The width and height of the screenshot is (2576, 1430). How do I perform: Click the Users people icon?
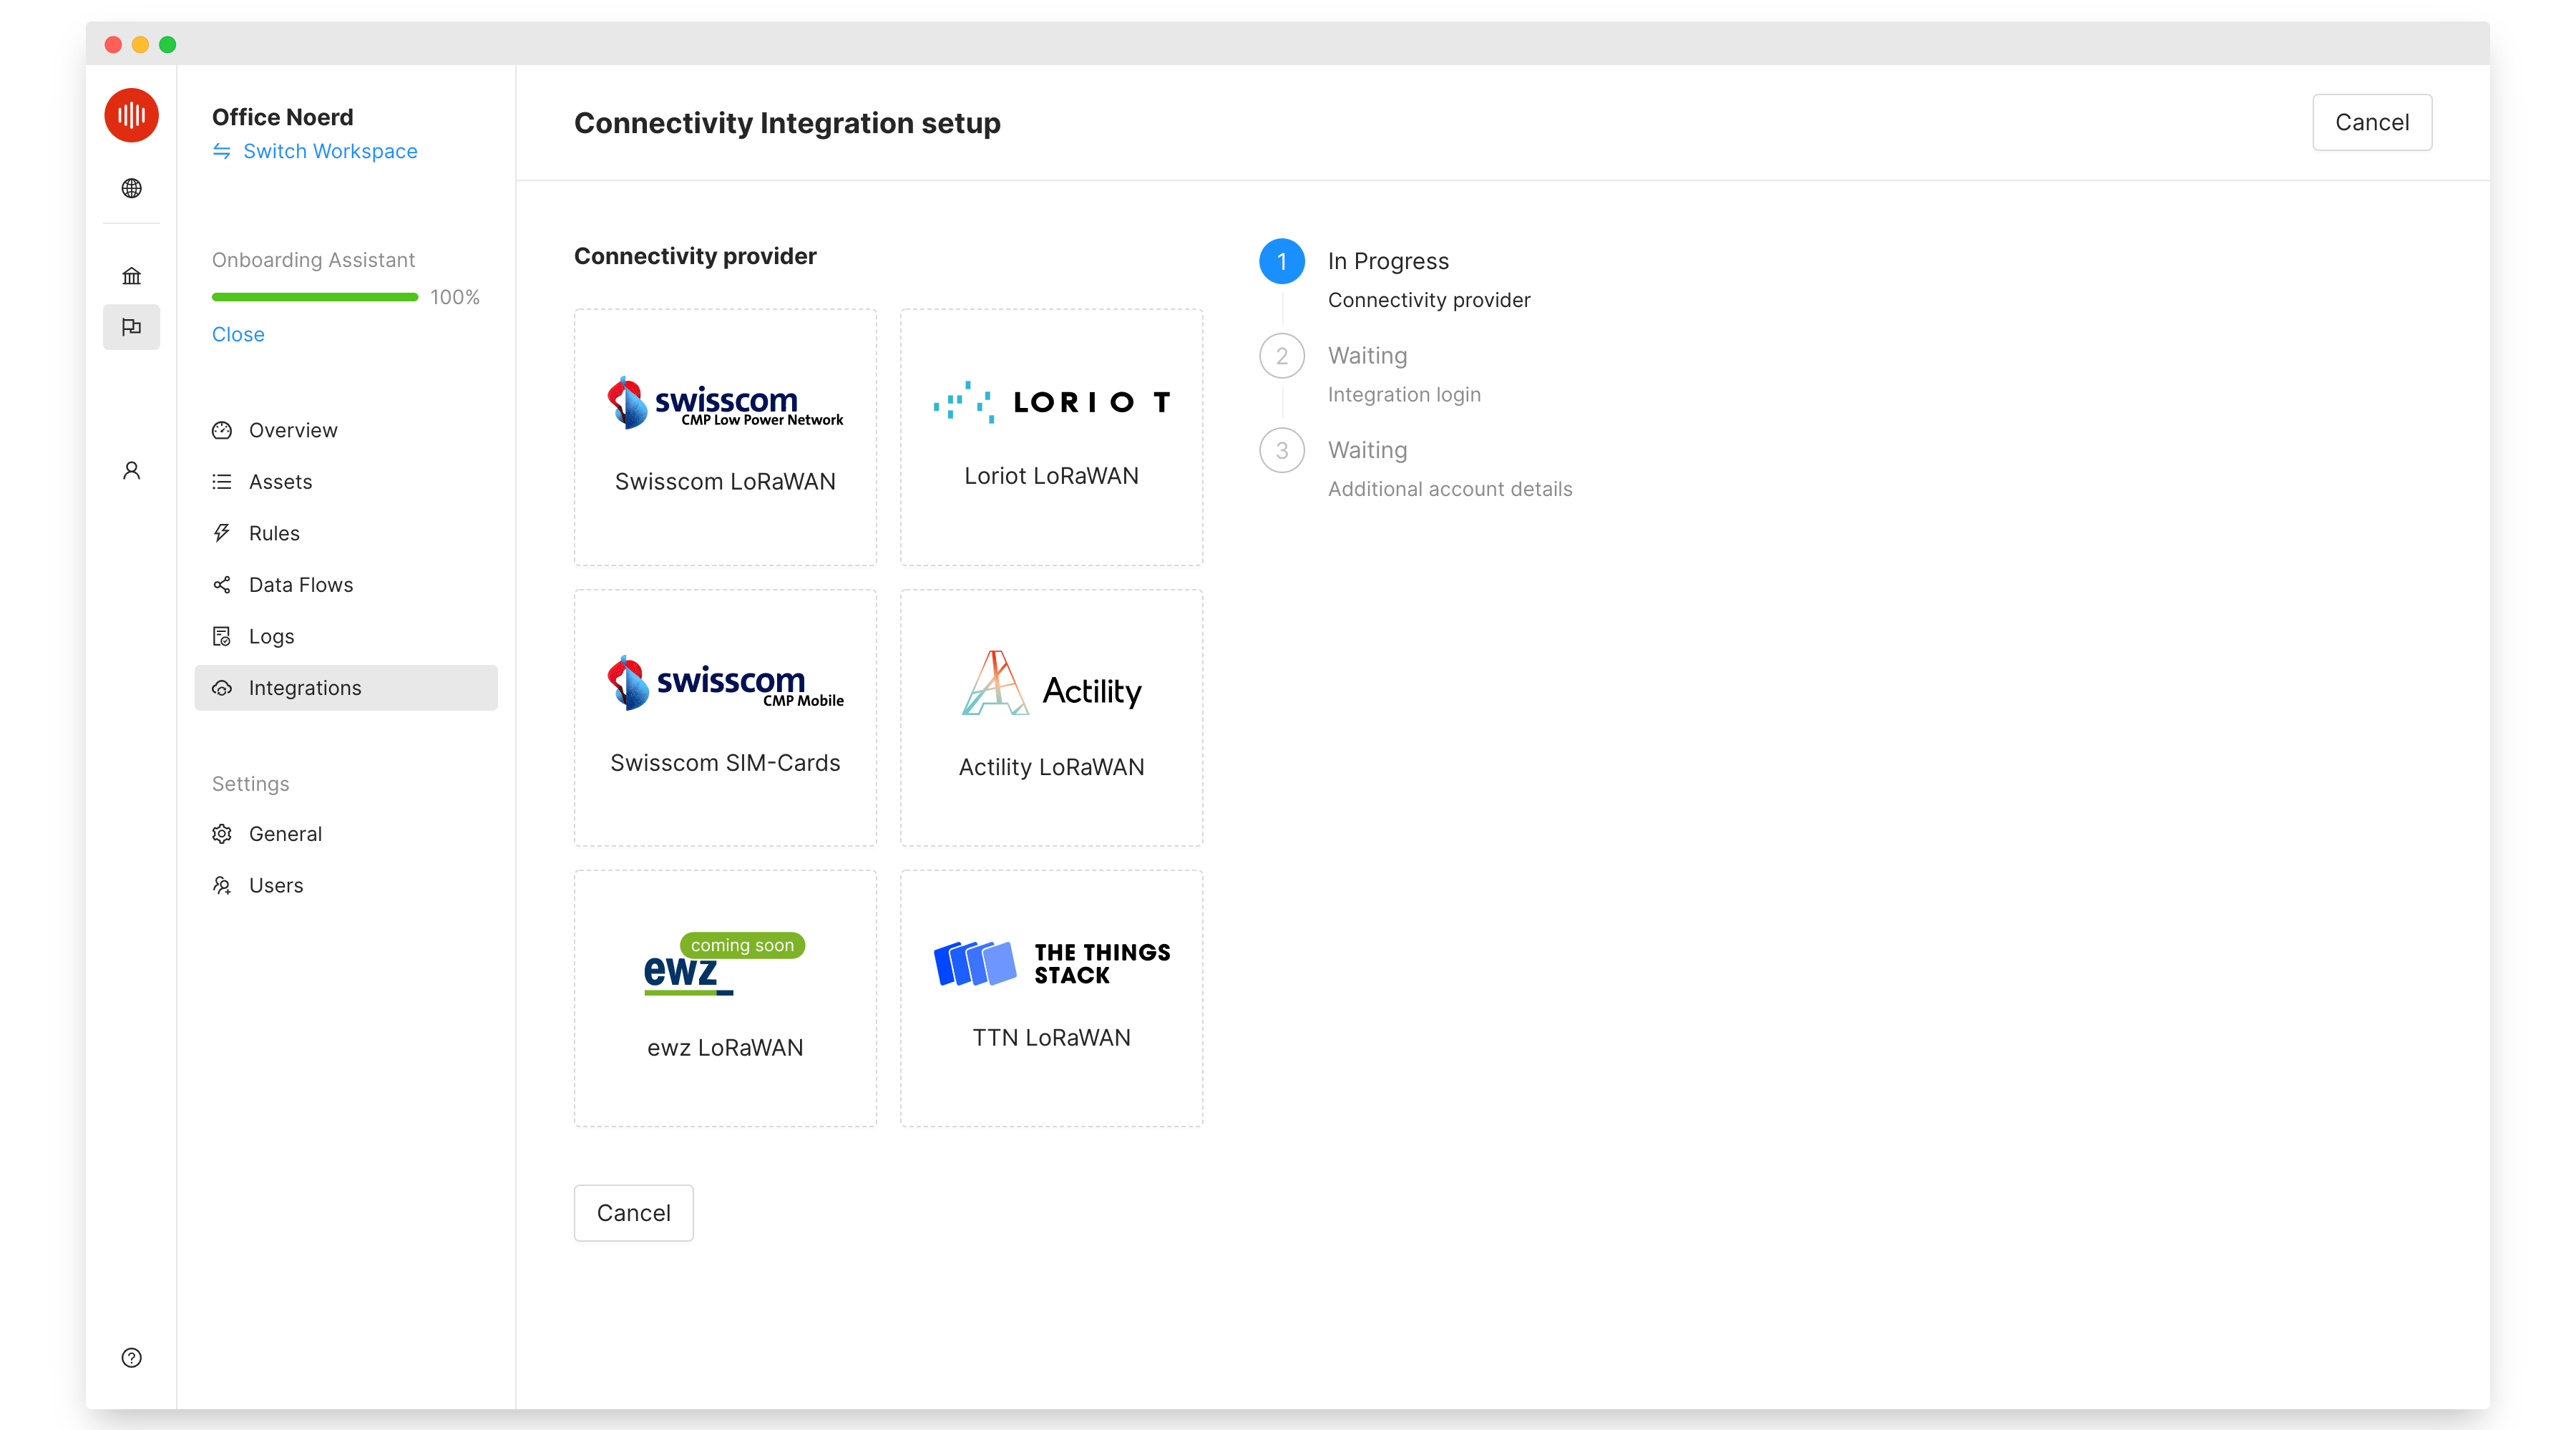pyautogui.click(x=222, y=885)
